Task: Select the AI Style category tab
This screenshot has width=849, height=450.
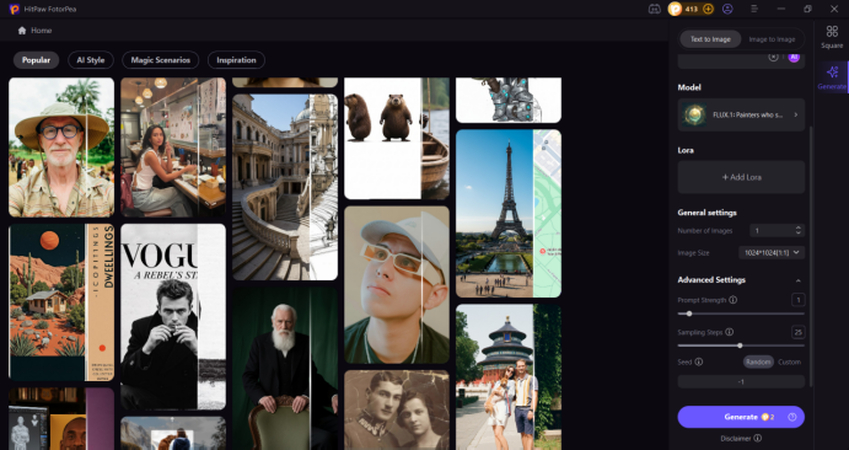Action: pyautogui.click(x=90, y=60)
